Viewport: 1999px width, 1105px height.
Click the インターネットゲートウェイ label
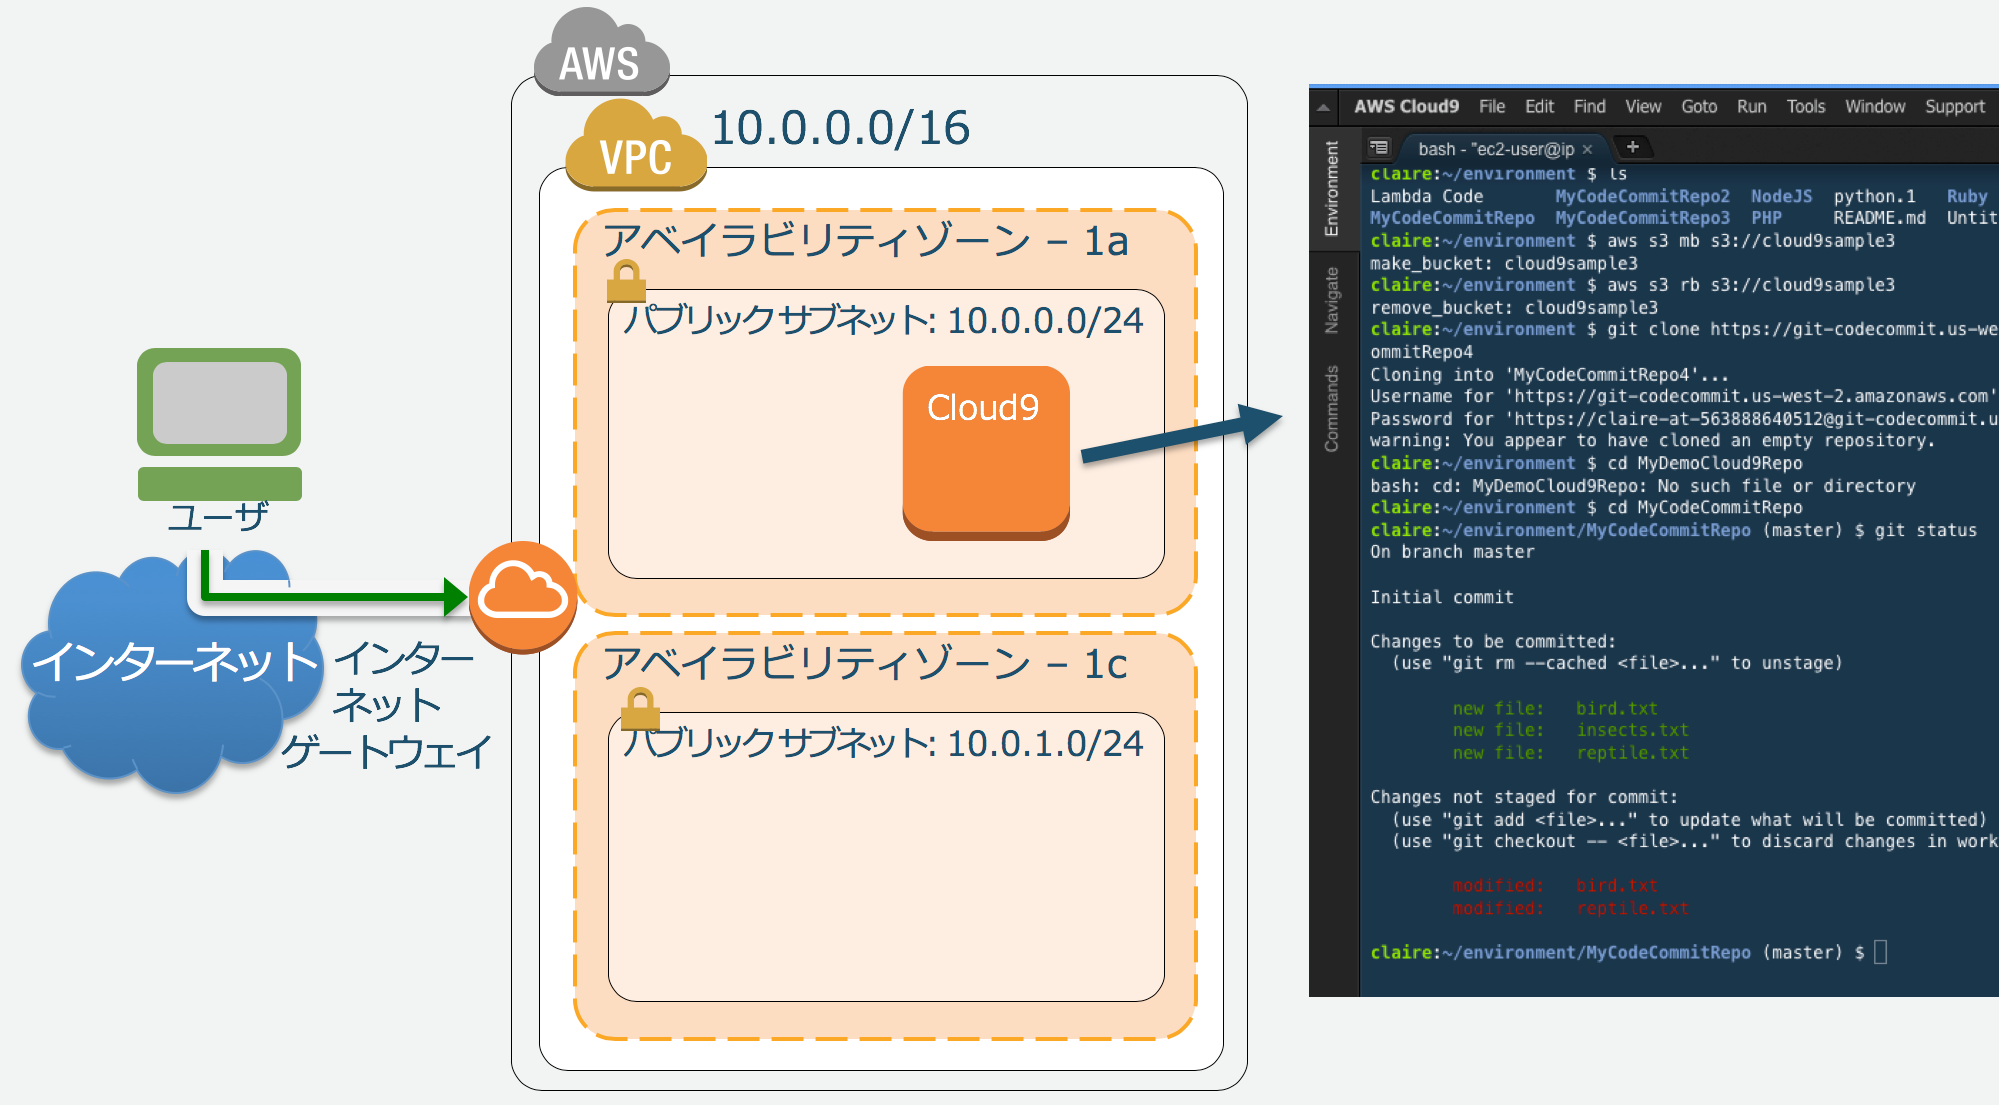pyautogui.click(x=388, y=705)
